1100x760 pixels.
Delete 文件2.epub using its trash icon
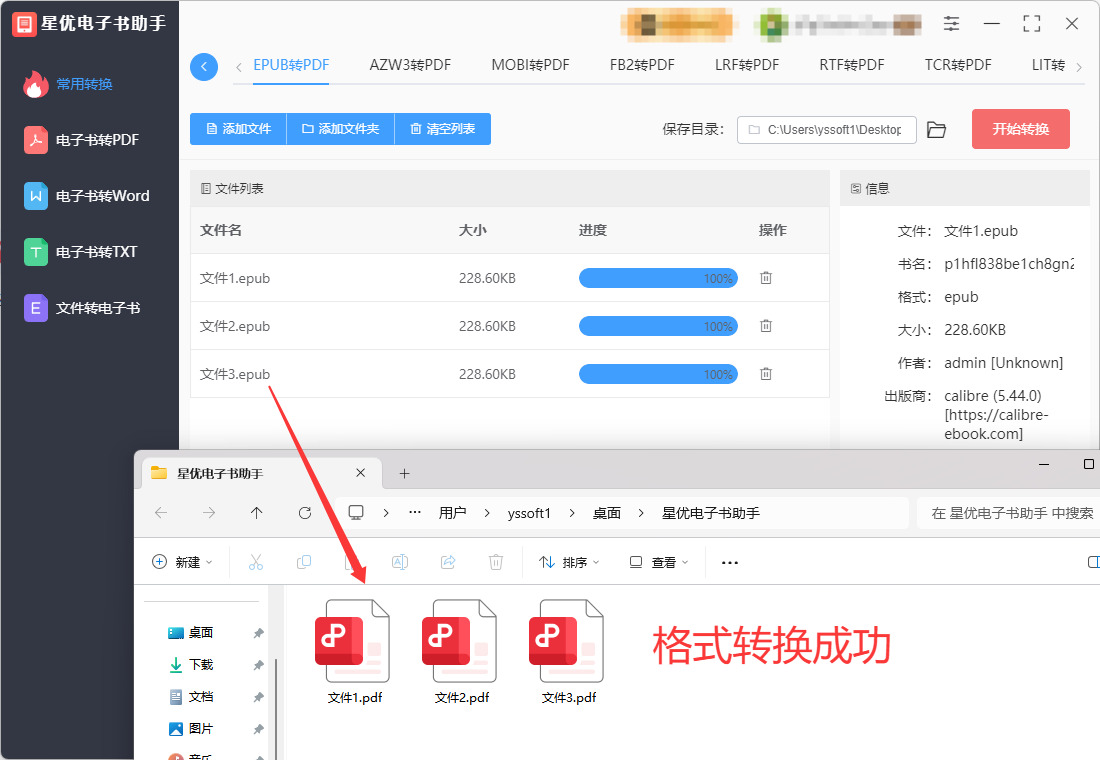[765, 326]
